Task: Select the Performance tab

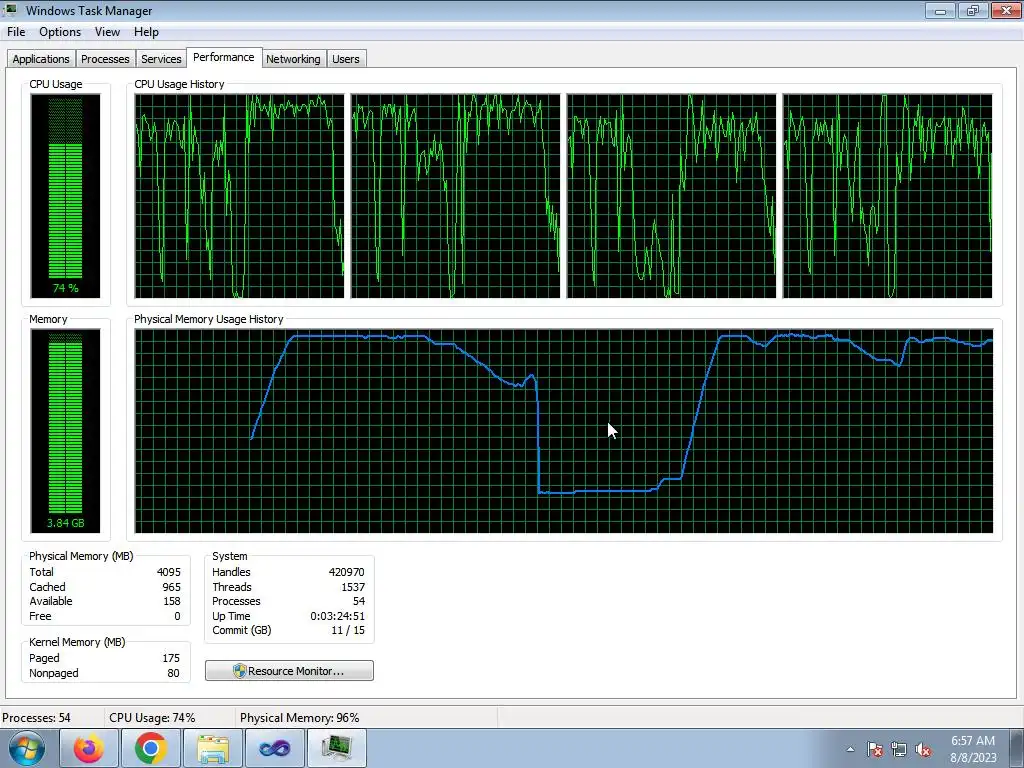Action: pos(224,57)
